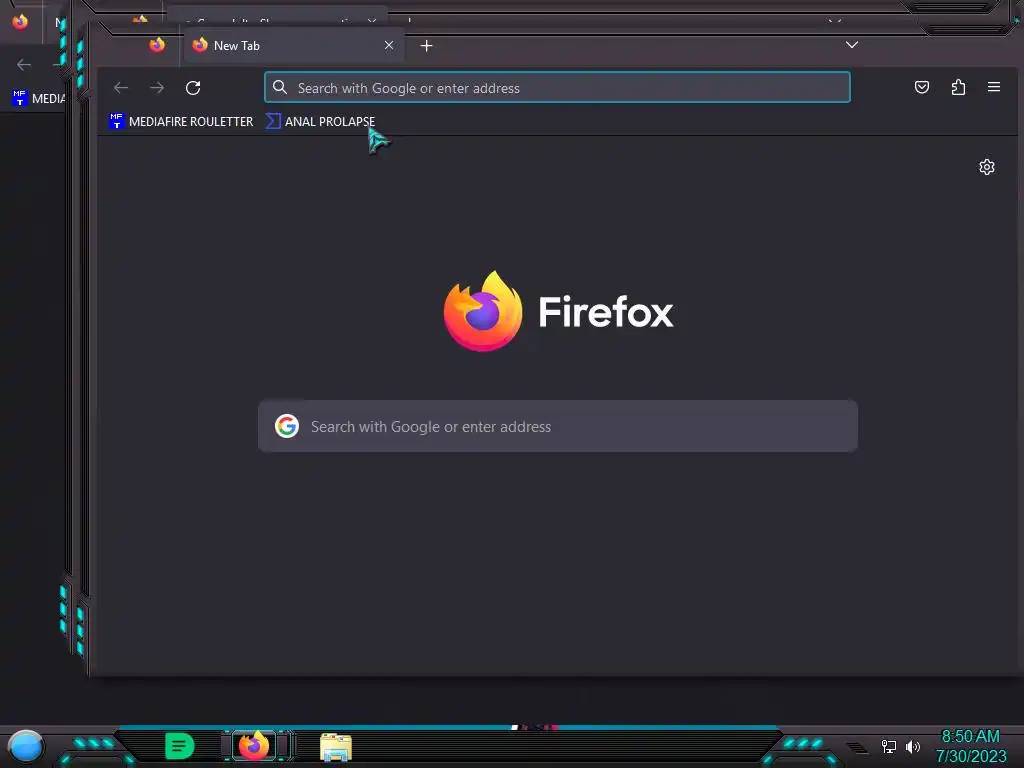Viewport: 1024px width, 768px height.
Task: Open the Save to Pocket icon
Action: pyautogui.click(x=921, y=87)
